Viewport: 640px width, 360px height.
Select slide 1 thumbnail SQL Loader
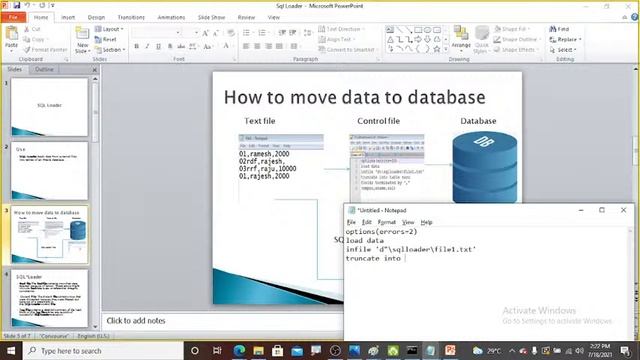[x=49, y=107]
